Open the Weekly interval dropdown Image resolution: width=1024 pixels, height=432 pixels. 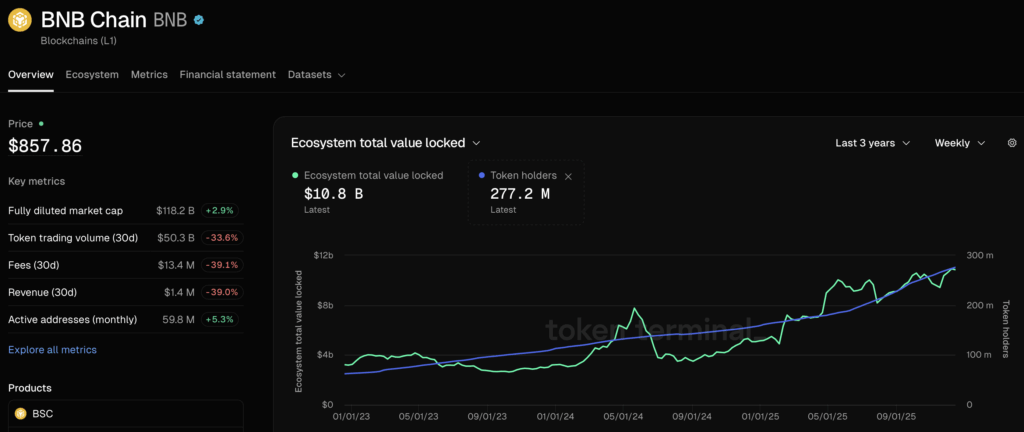pos(959,143)
